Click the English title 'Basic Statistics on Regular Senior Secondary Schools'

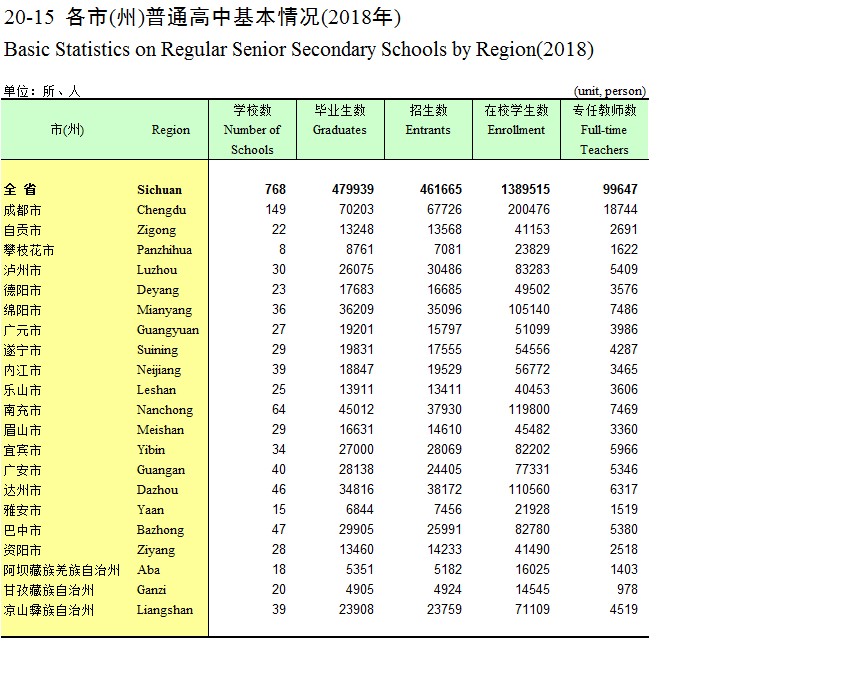[x=225, y=49]
